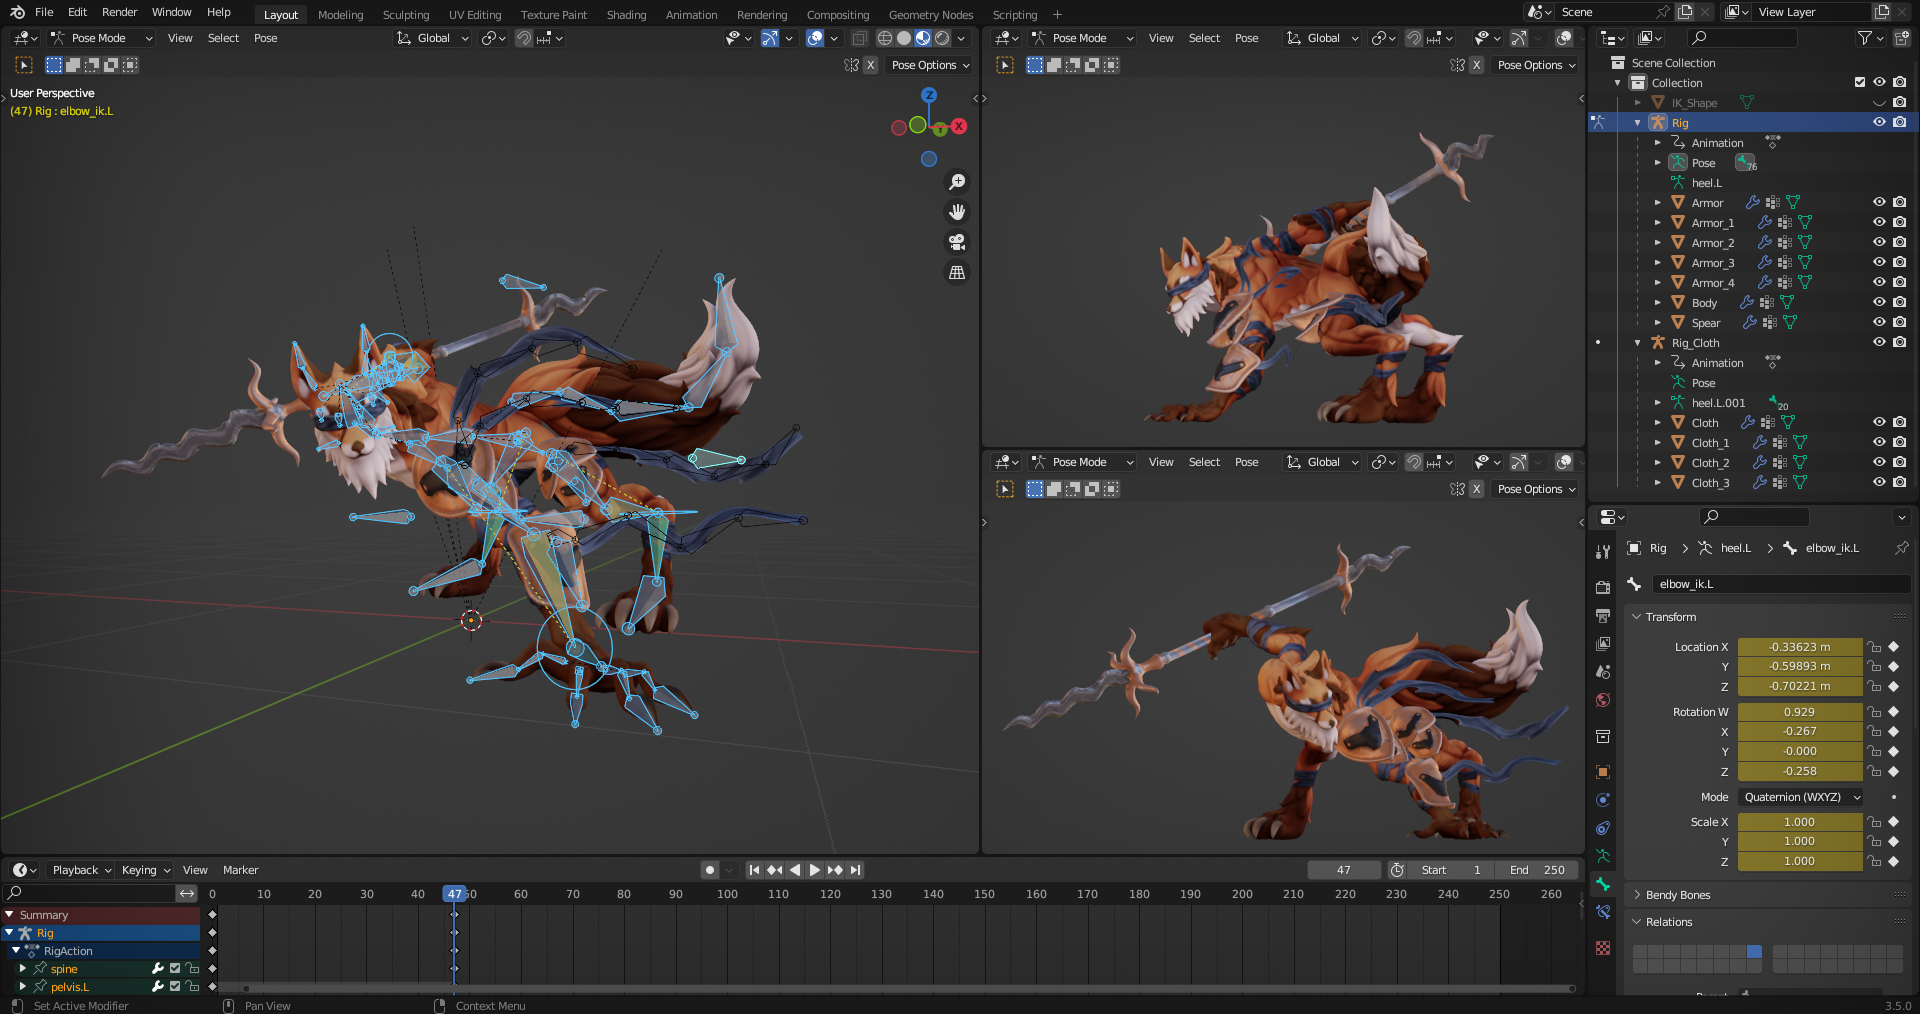Image resolution: width=1920 pixels, height=1014 pixels.
Task: Open the Bone Constraints properties tab
Action: coord(1603,912)
